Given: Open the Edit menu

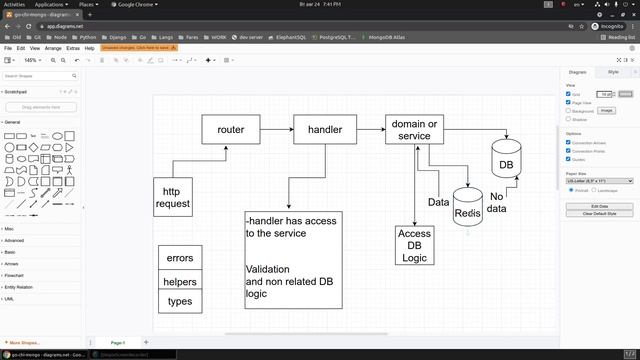Looking at the screenshot, I should coord(21,48).
